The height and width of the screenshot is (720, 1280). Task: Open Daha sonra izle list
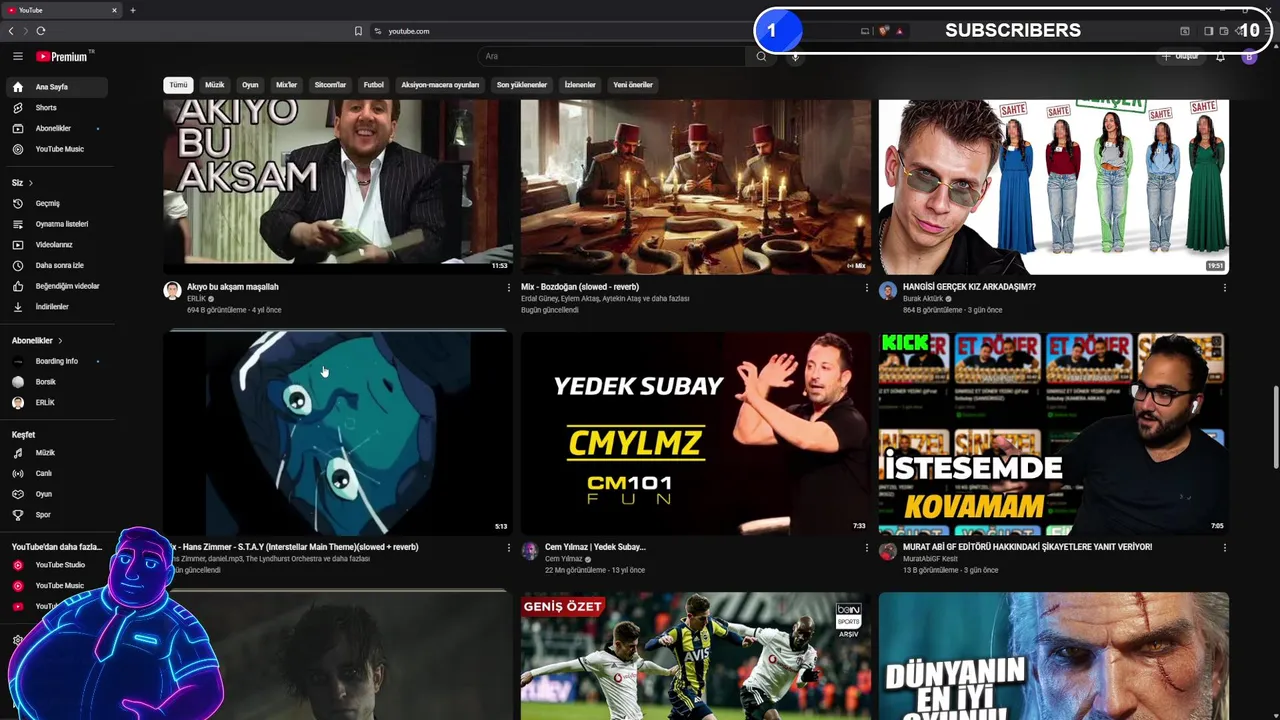[x=55, y=265]
